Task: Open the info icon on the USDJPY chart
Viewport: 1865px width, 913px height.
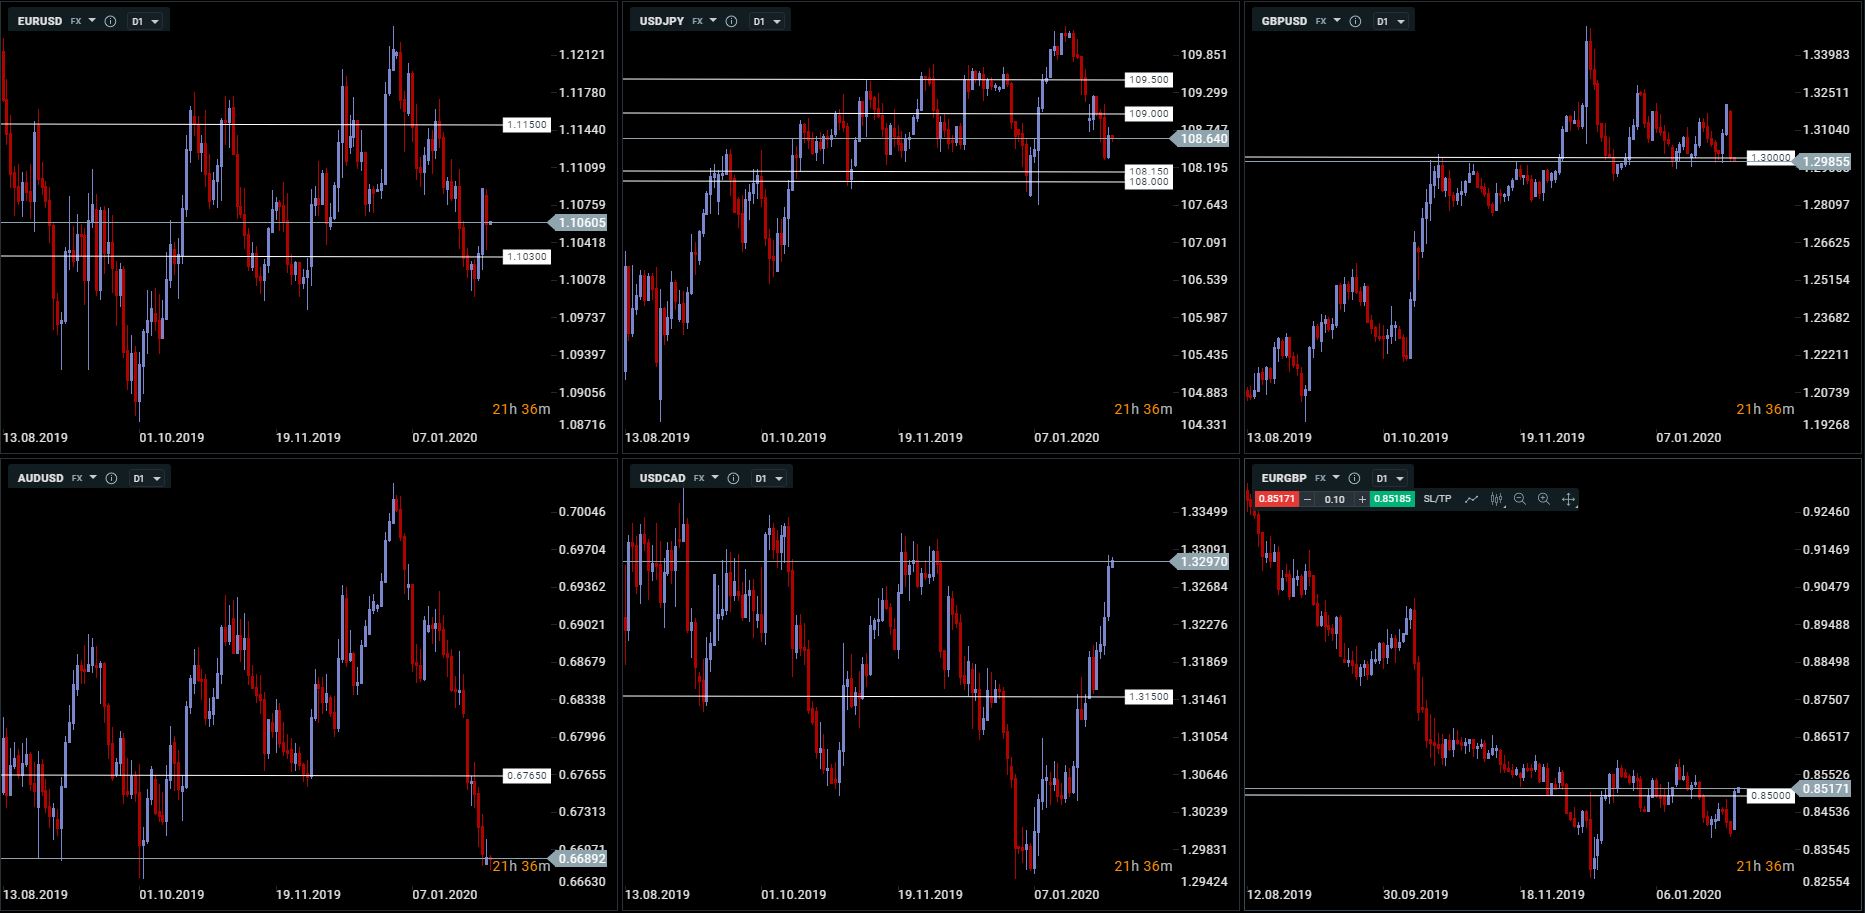Action: (731, 21)
